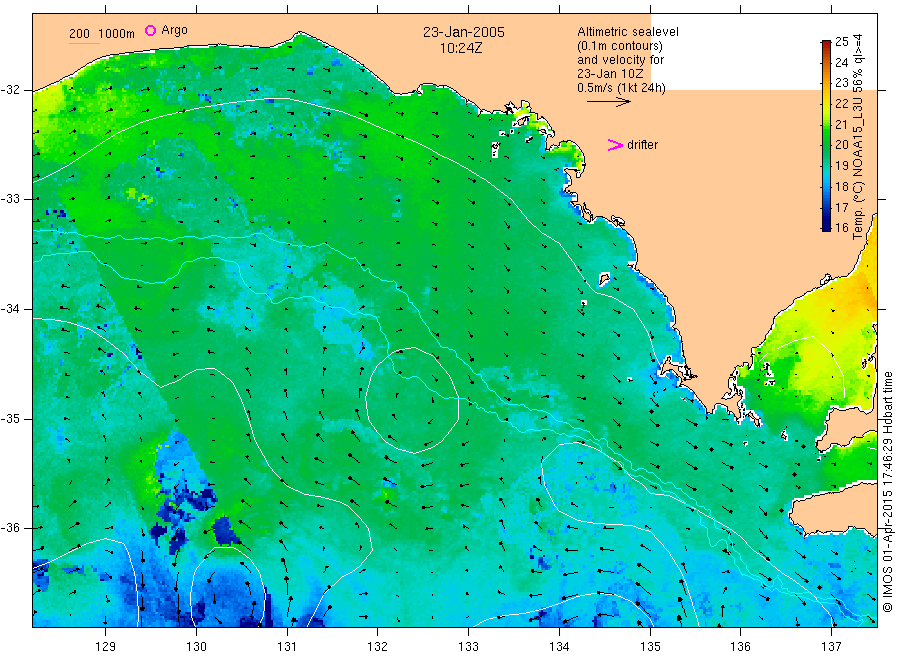Click the colorbar value 20
The height and width of the screenshot is (660, 900).
coord(841,145)
